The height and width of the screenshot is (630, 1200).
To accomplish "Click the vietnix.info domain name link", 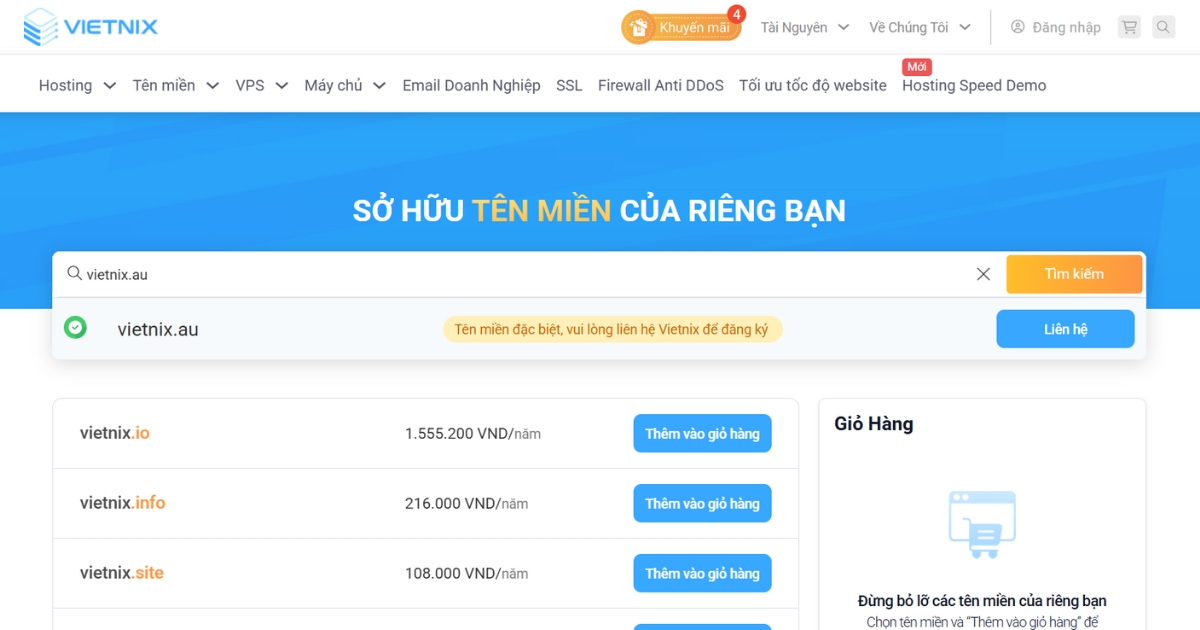I will [x=122, y=503].
